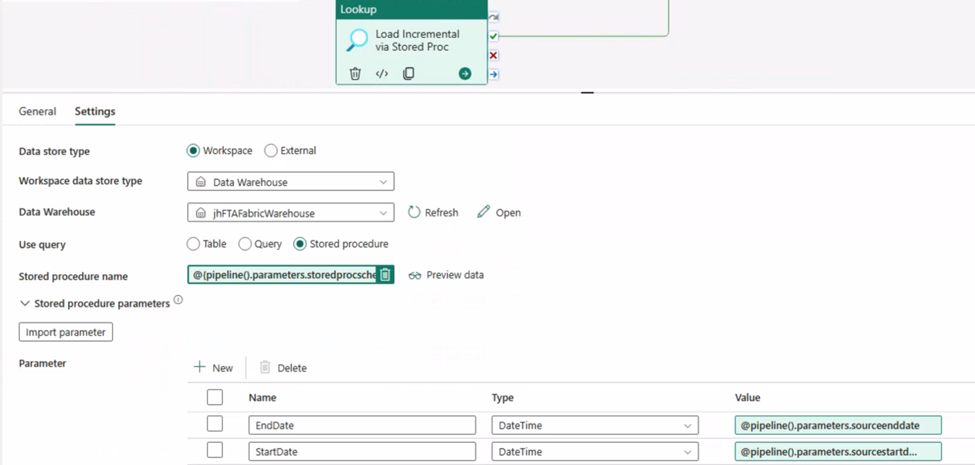Tick the select-all checkbox in parameter header
The width and height of the screenshot is (975, 465).
tap(215, 397)
